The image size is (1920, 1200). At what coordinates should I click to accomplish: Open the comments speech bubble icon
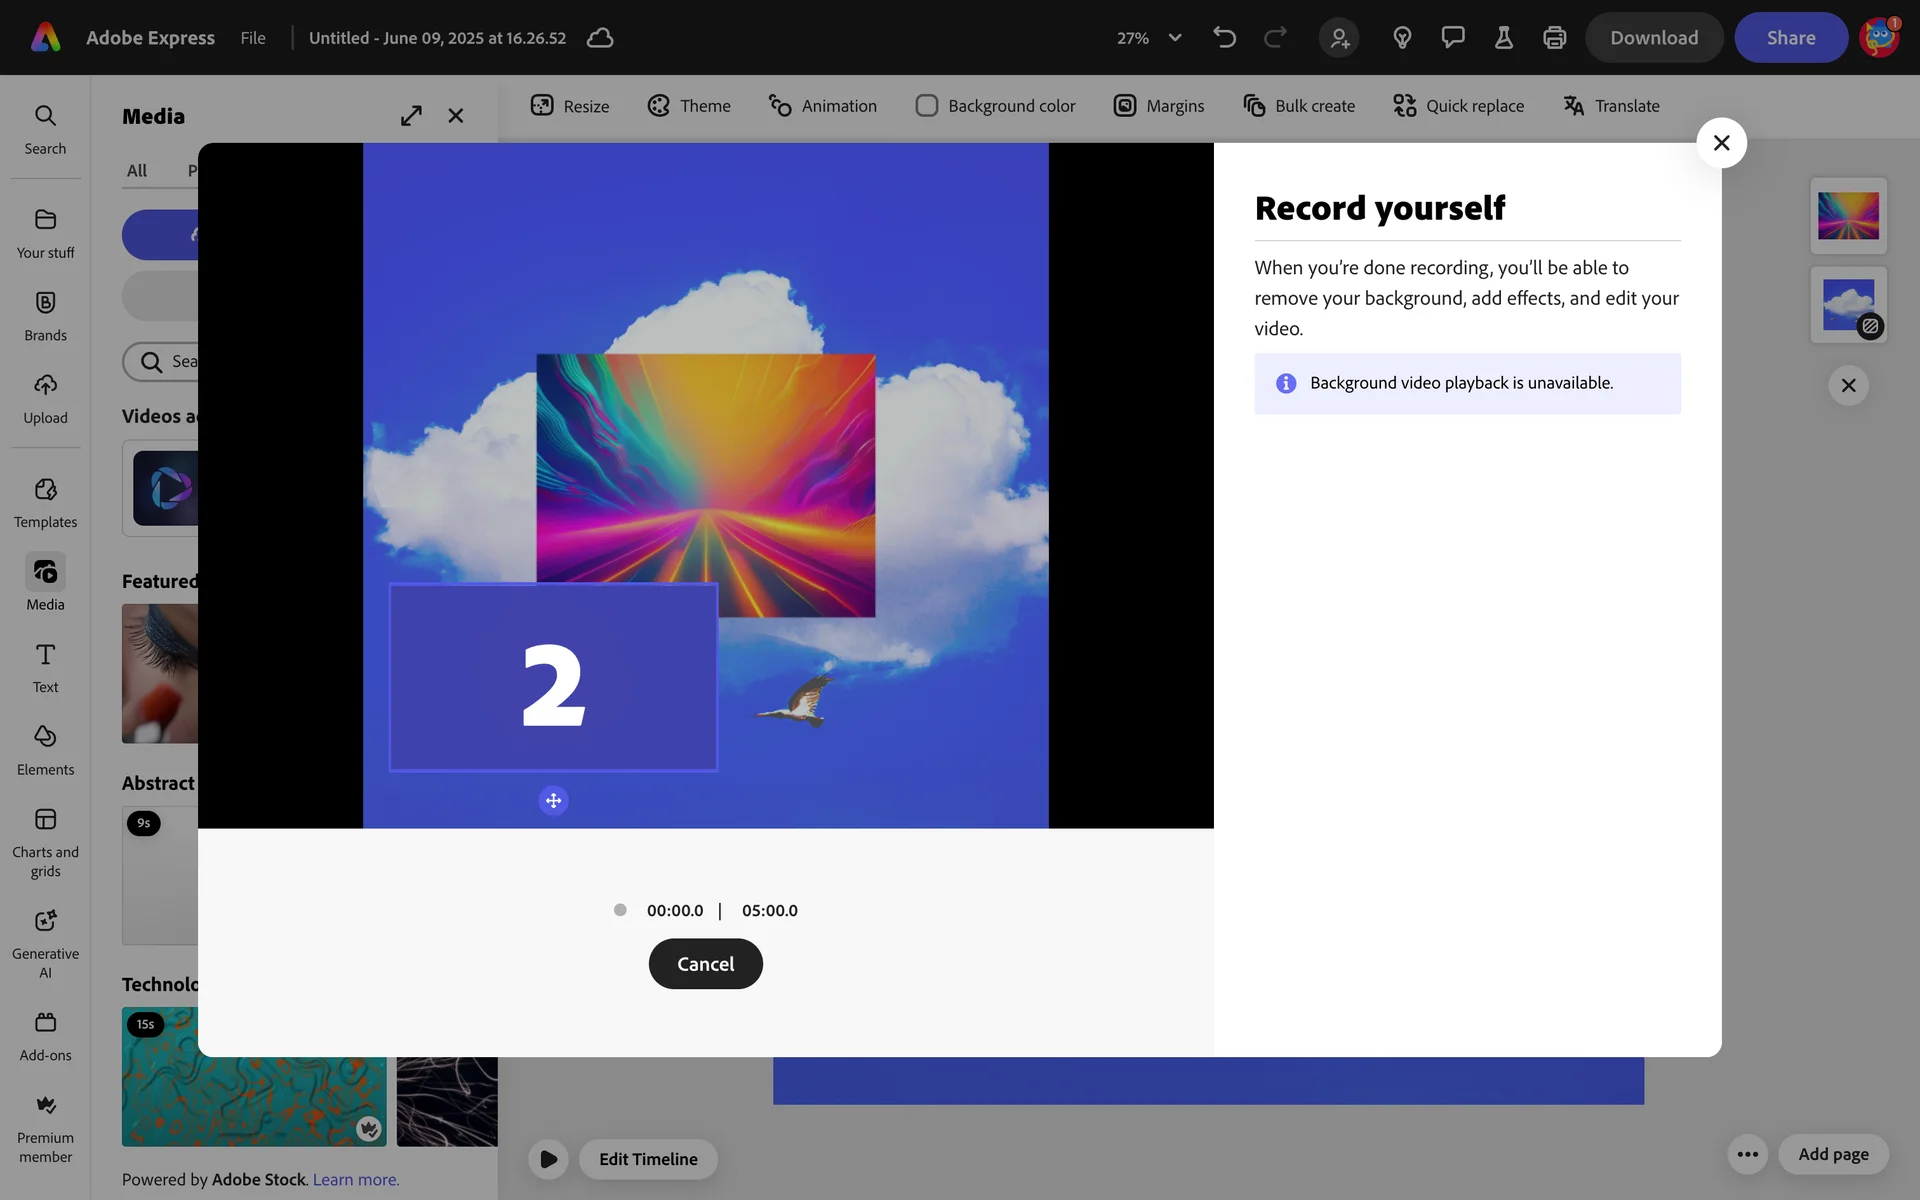coord(1452,38)
